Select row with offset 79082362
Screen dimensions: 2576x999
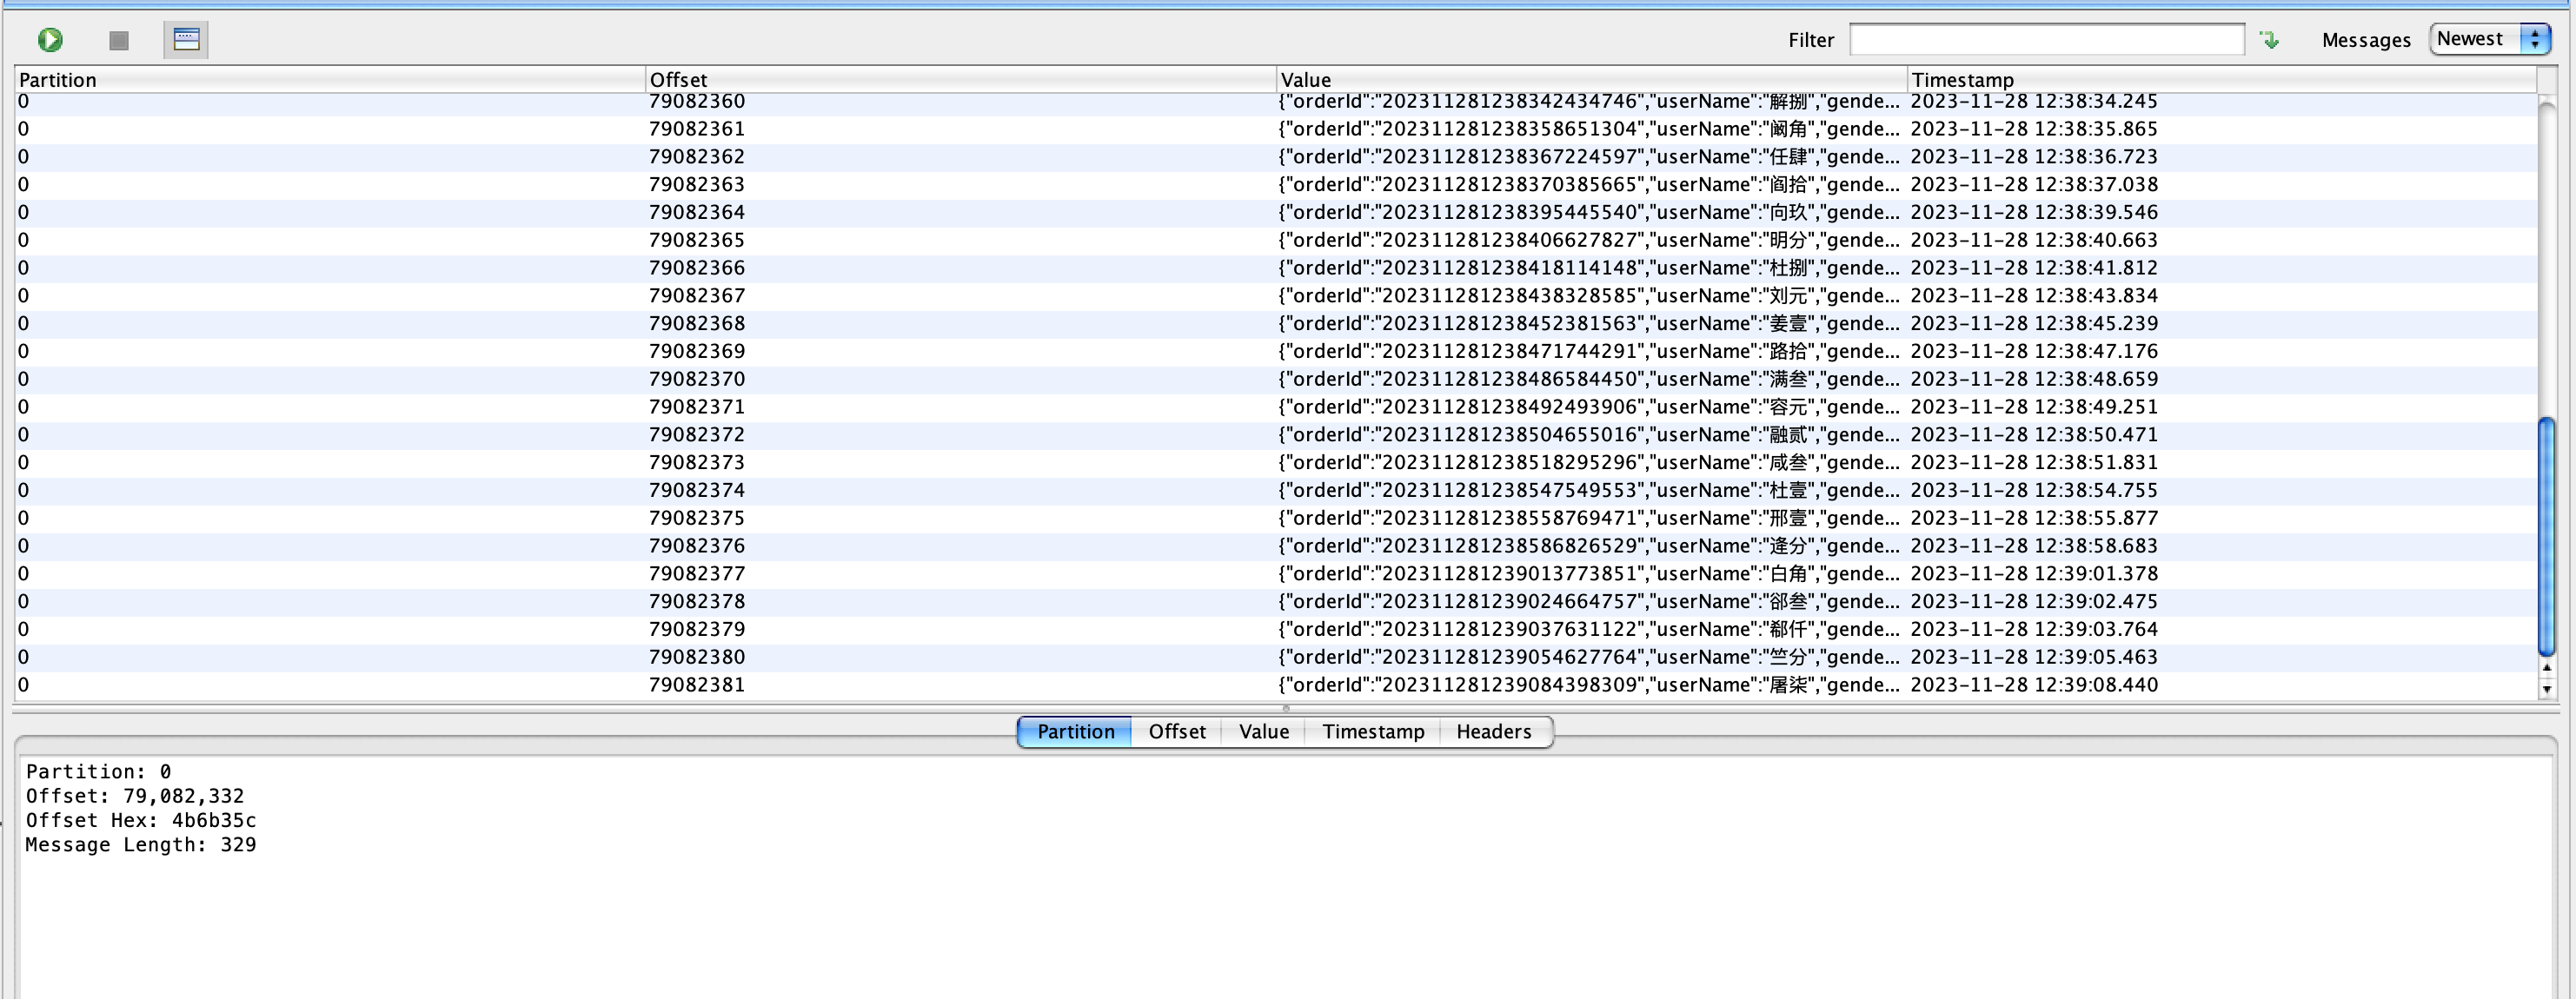[1276, 157]
